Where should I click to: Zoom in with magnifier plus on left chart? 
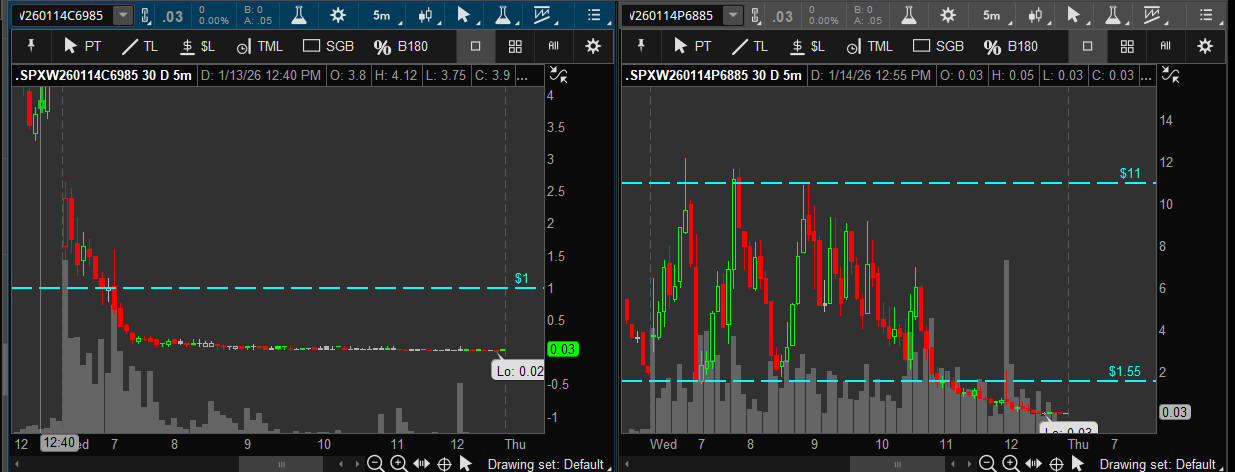point(398,463)
